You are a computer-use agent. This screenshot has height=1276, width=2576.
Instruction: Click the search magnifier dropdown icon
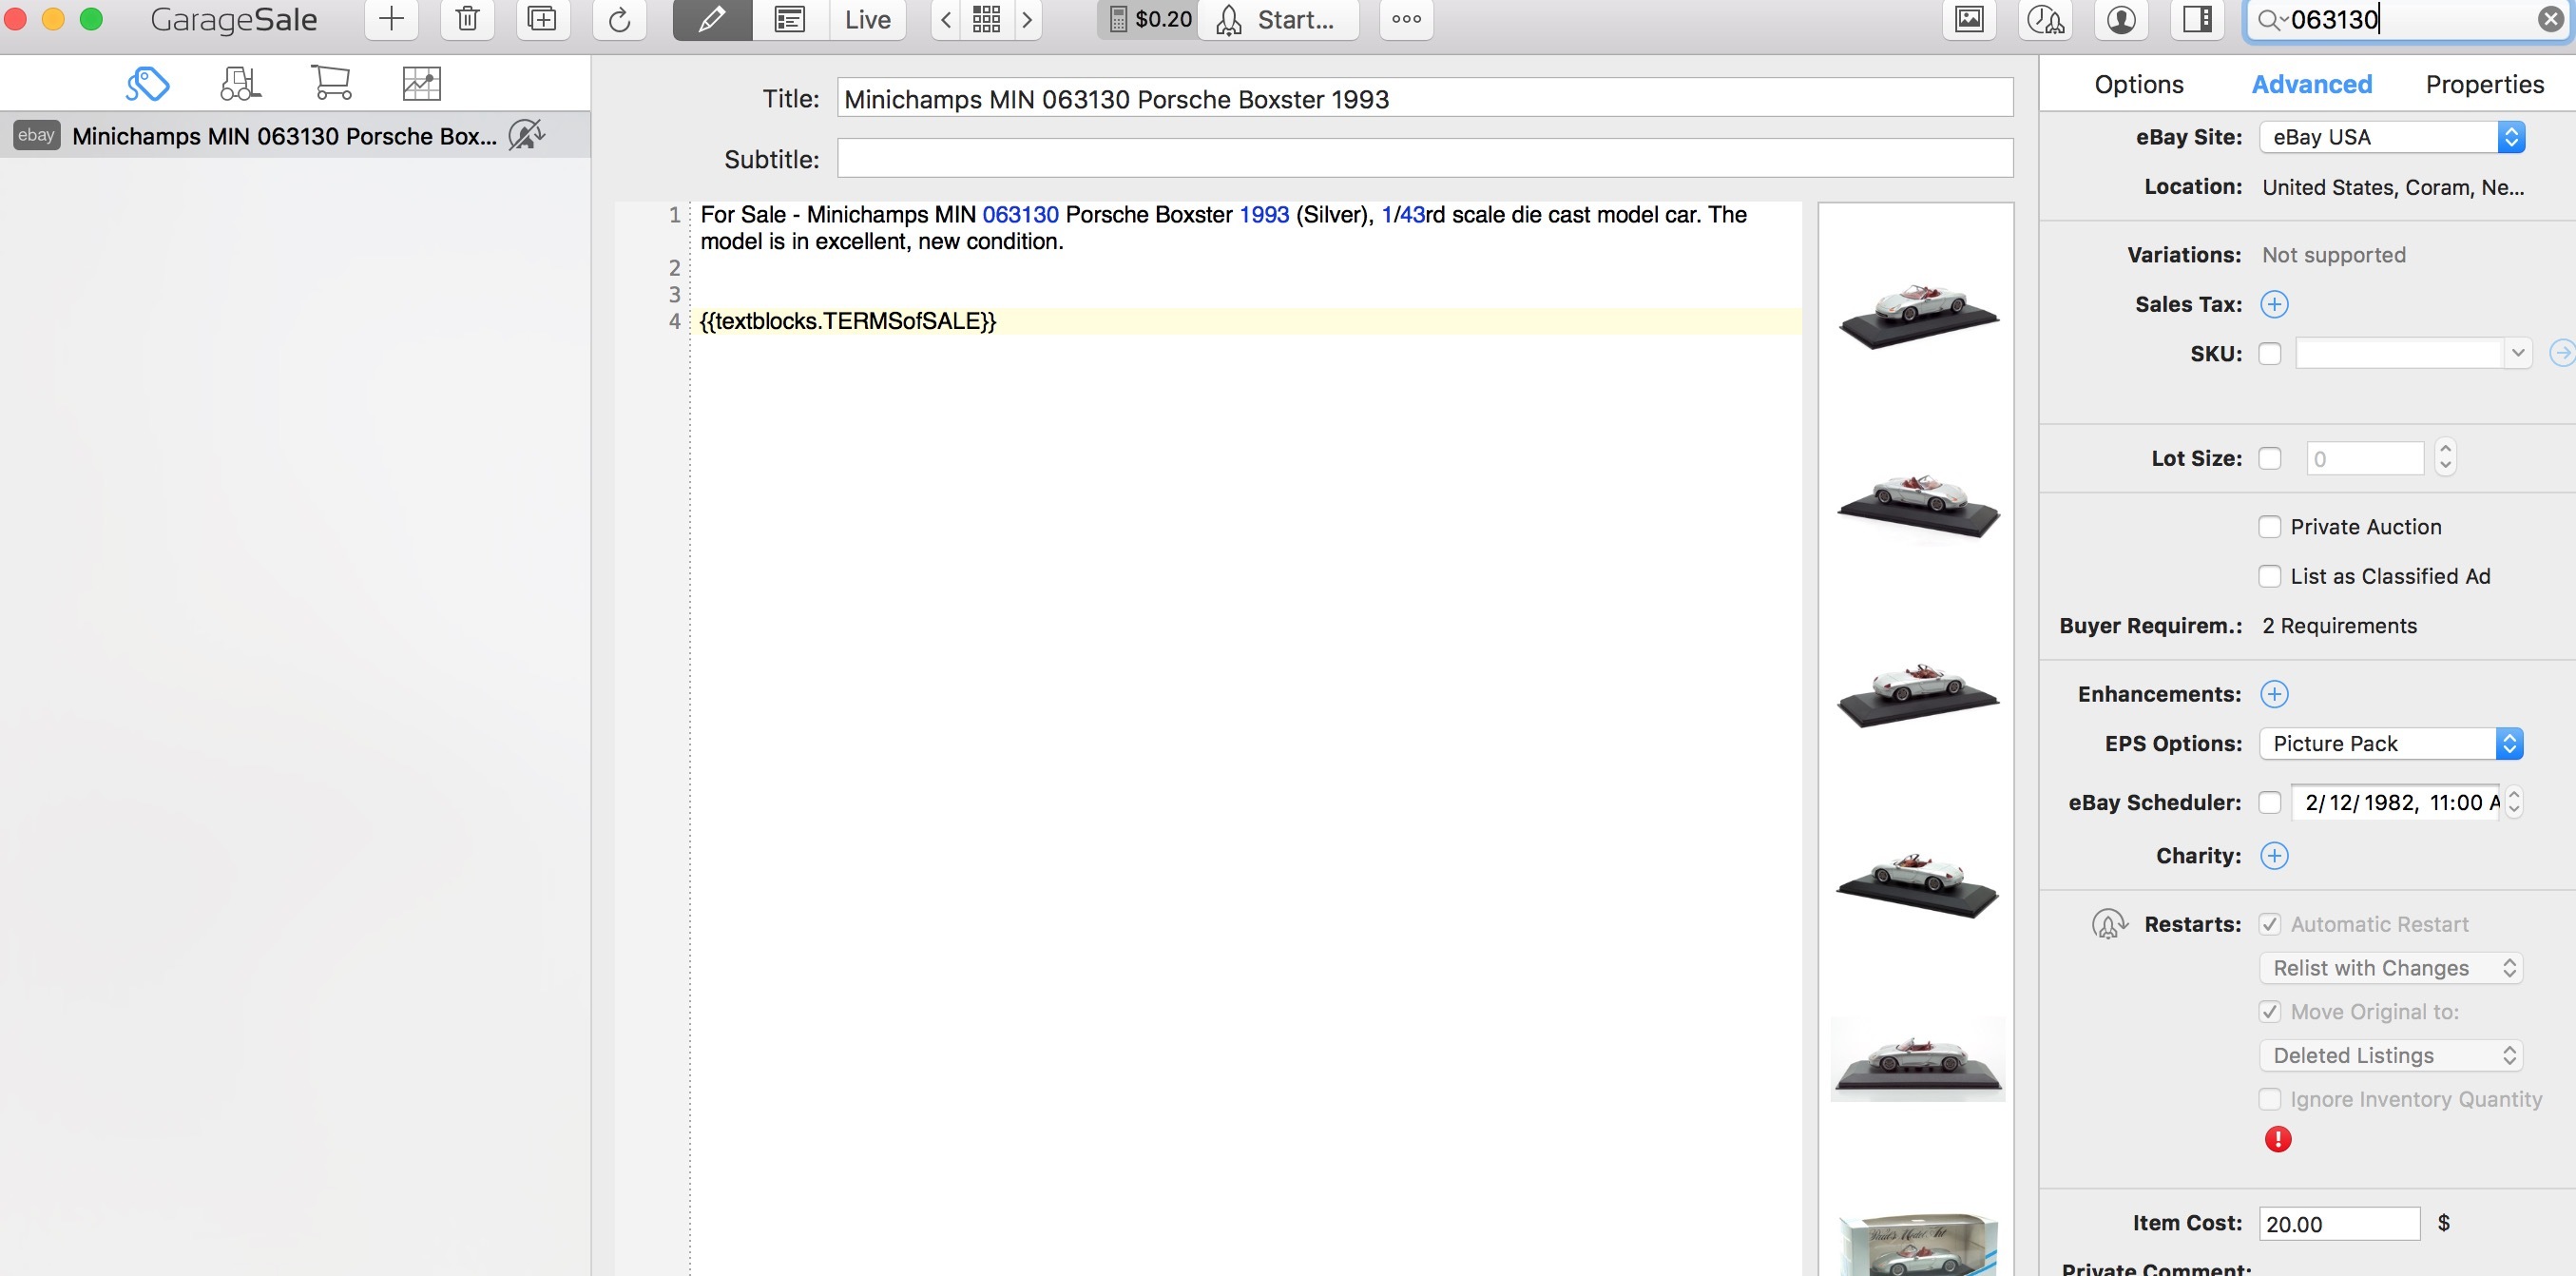pyautogui.click(x=2272, y=19)
